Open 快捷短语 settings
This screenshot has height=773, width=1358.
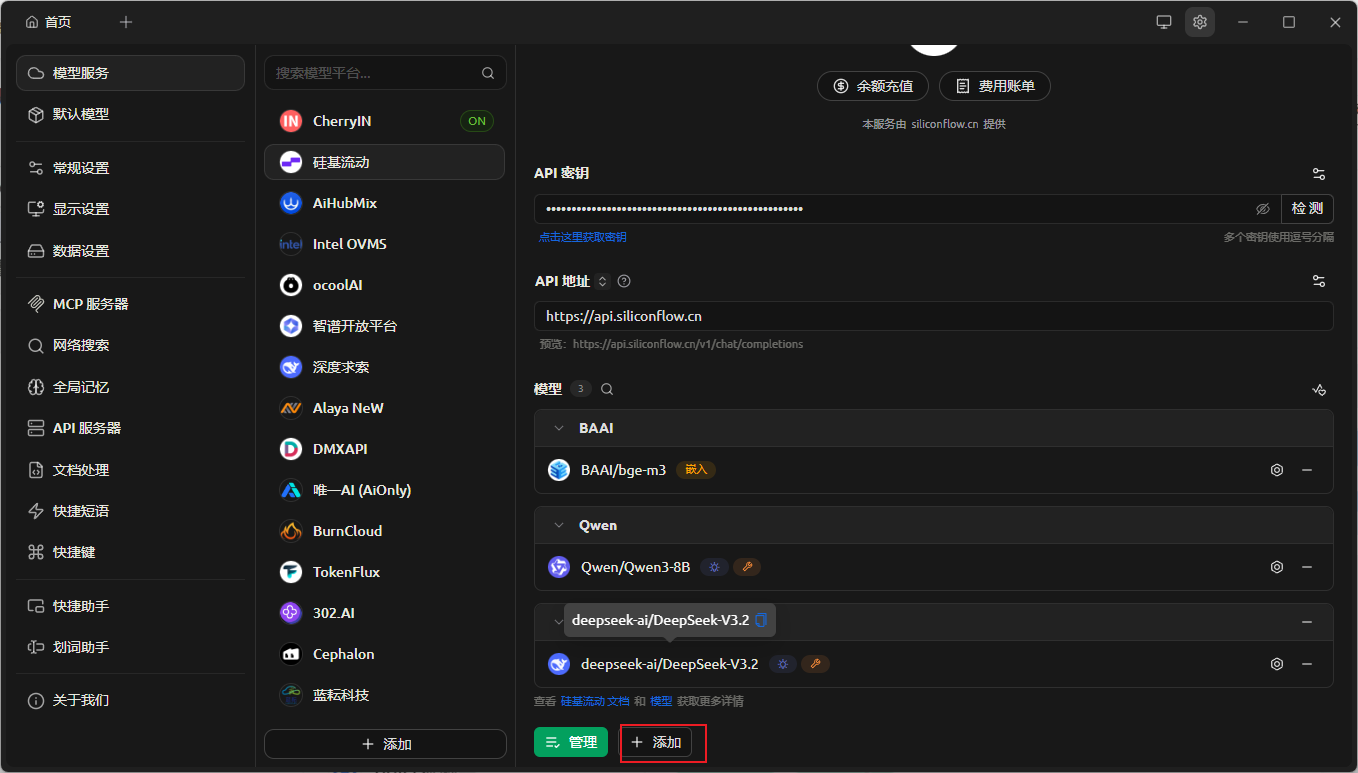coord(130,511)
